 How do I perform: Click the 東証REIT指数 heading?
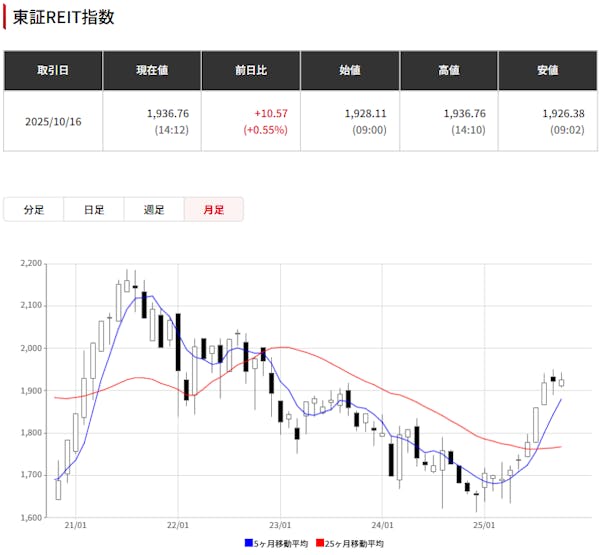(64, 17)
